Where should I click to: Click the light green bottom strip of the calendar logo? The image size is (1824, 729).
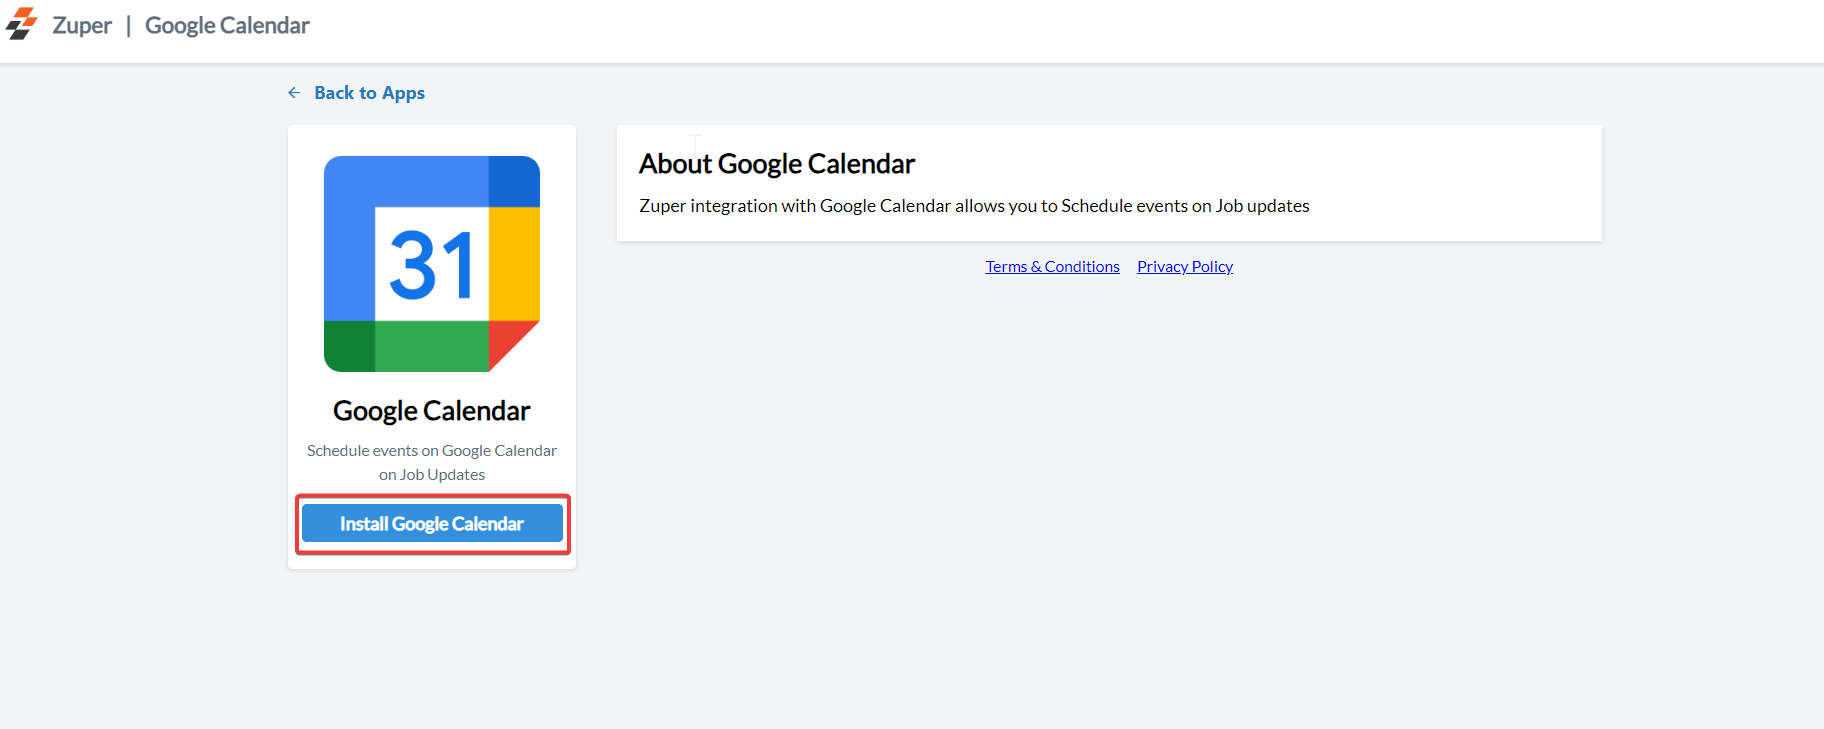coord(431,346)
